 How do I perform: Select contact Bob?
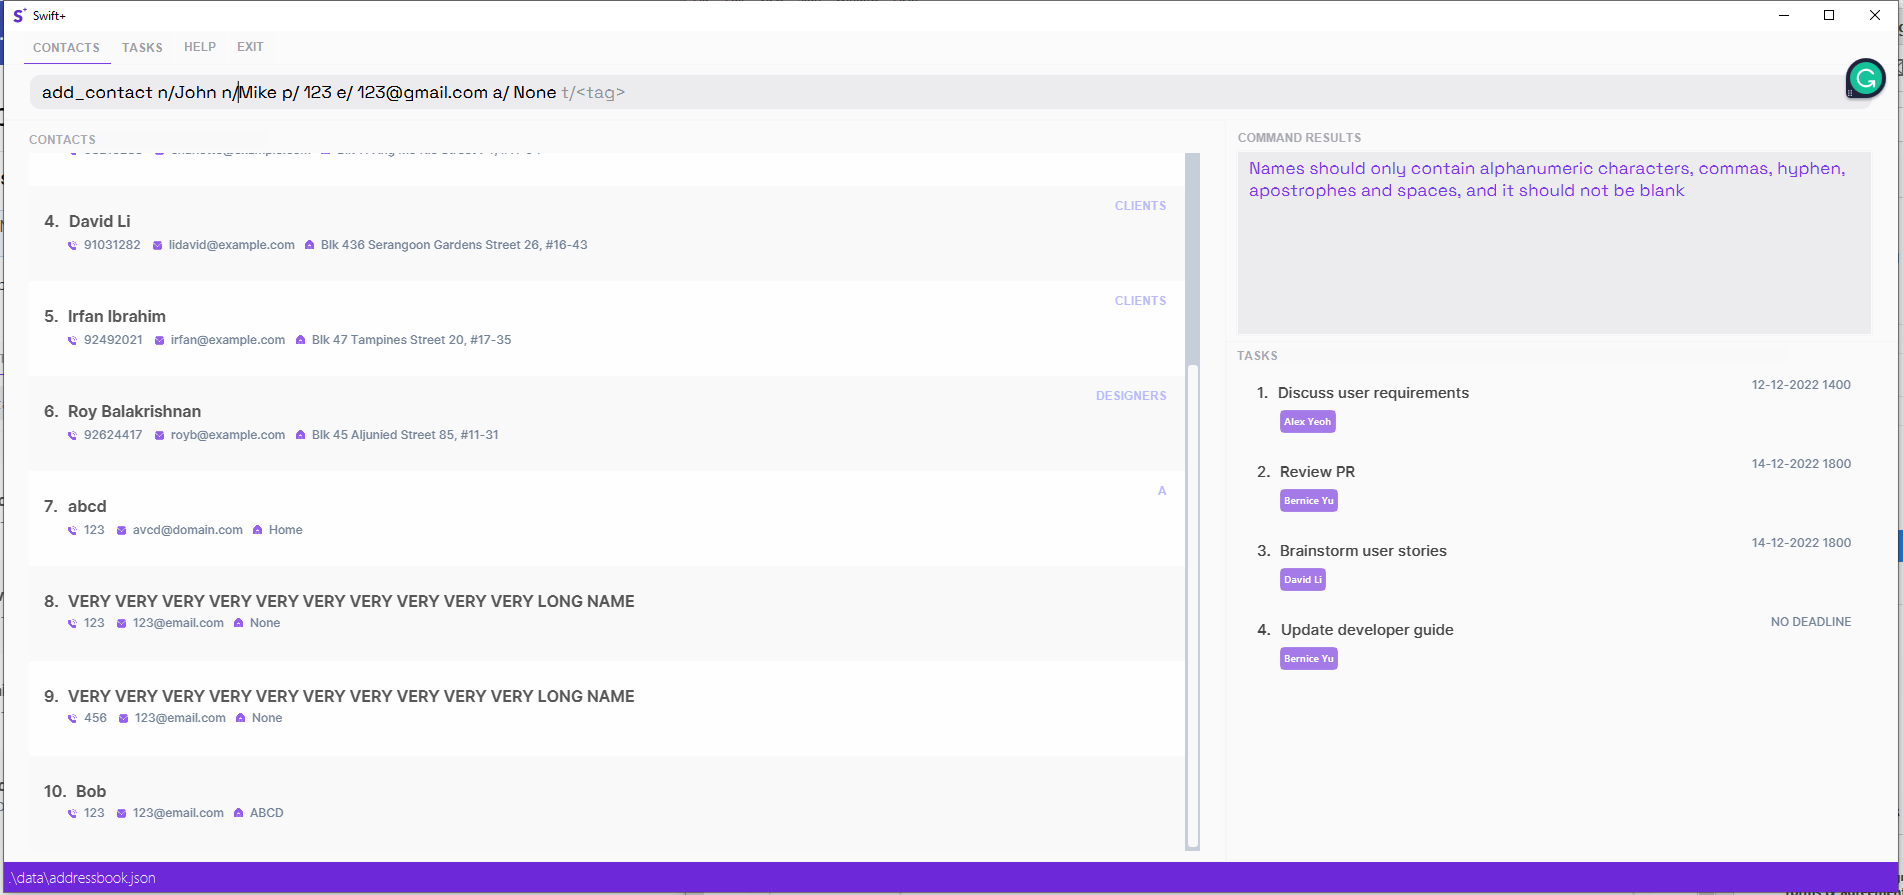(x=606, y=803)
